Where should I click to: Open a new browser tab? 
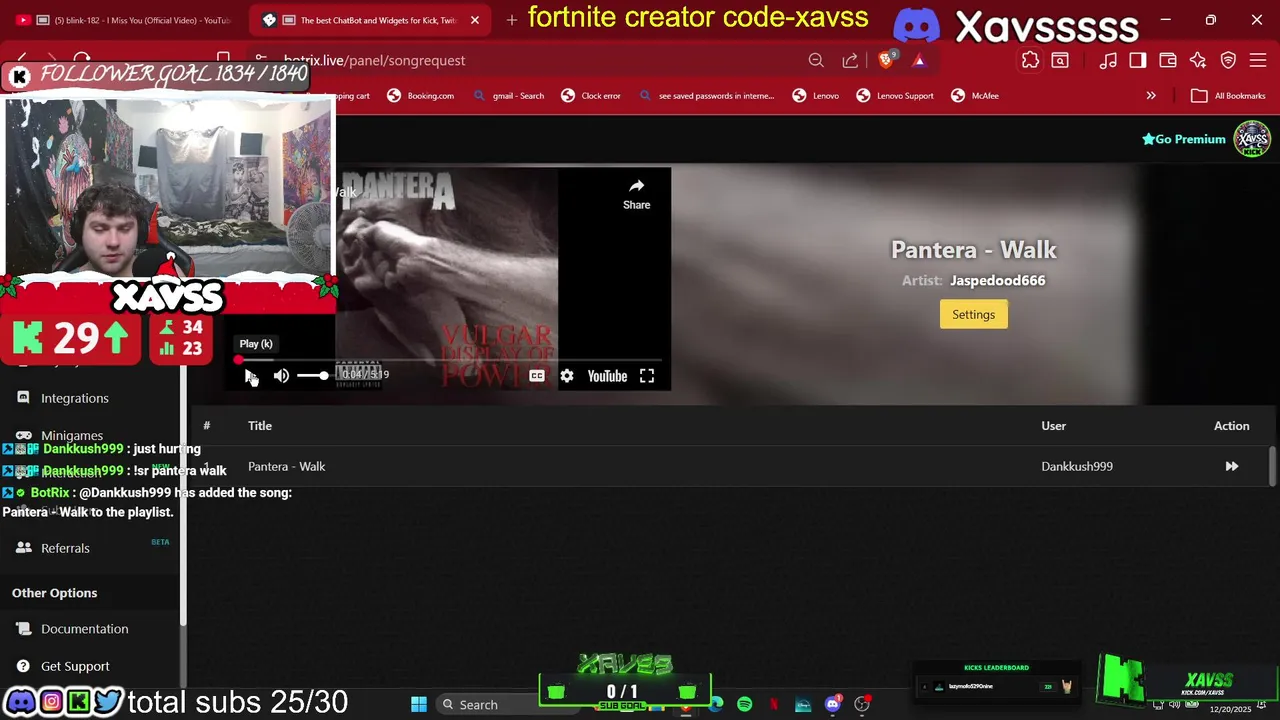pyautogui.click(x=512, y=20)
